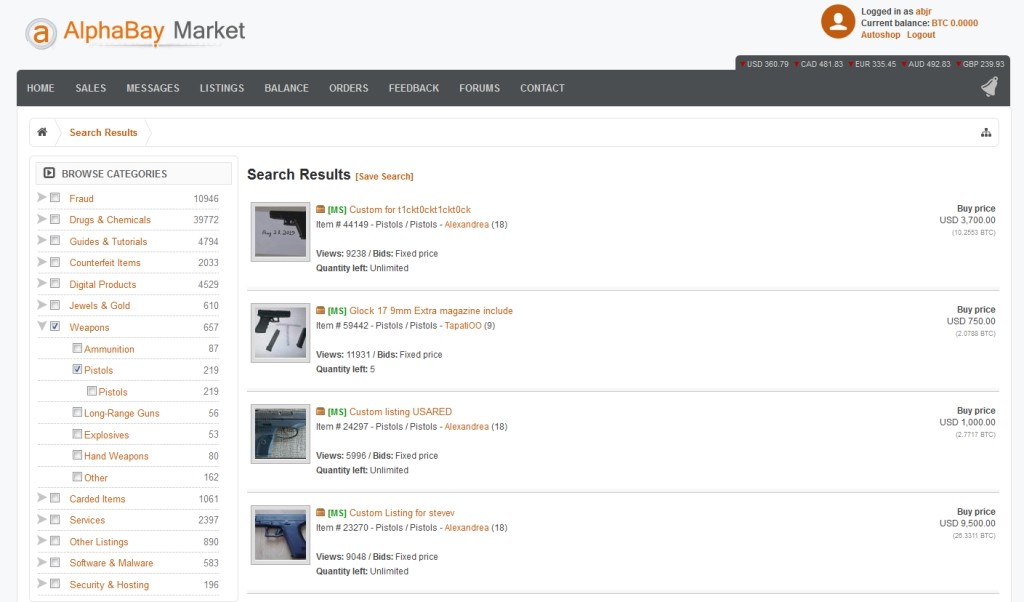The height and width of the screenshot is (602, 1024).
Task: Expand the Services category arrow
Action: [42, 520]
